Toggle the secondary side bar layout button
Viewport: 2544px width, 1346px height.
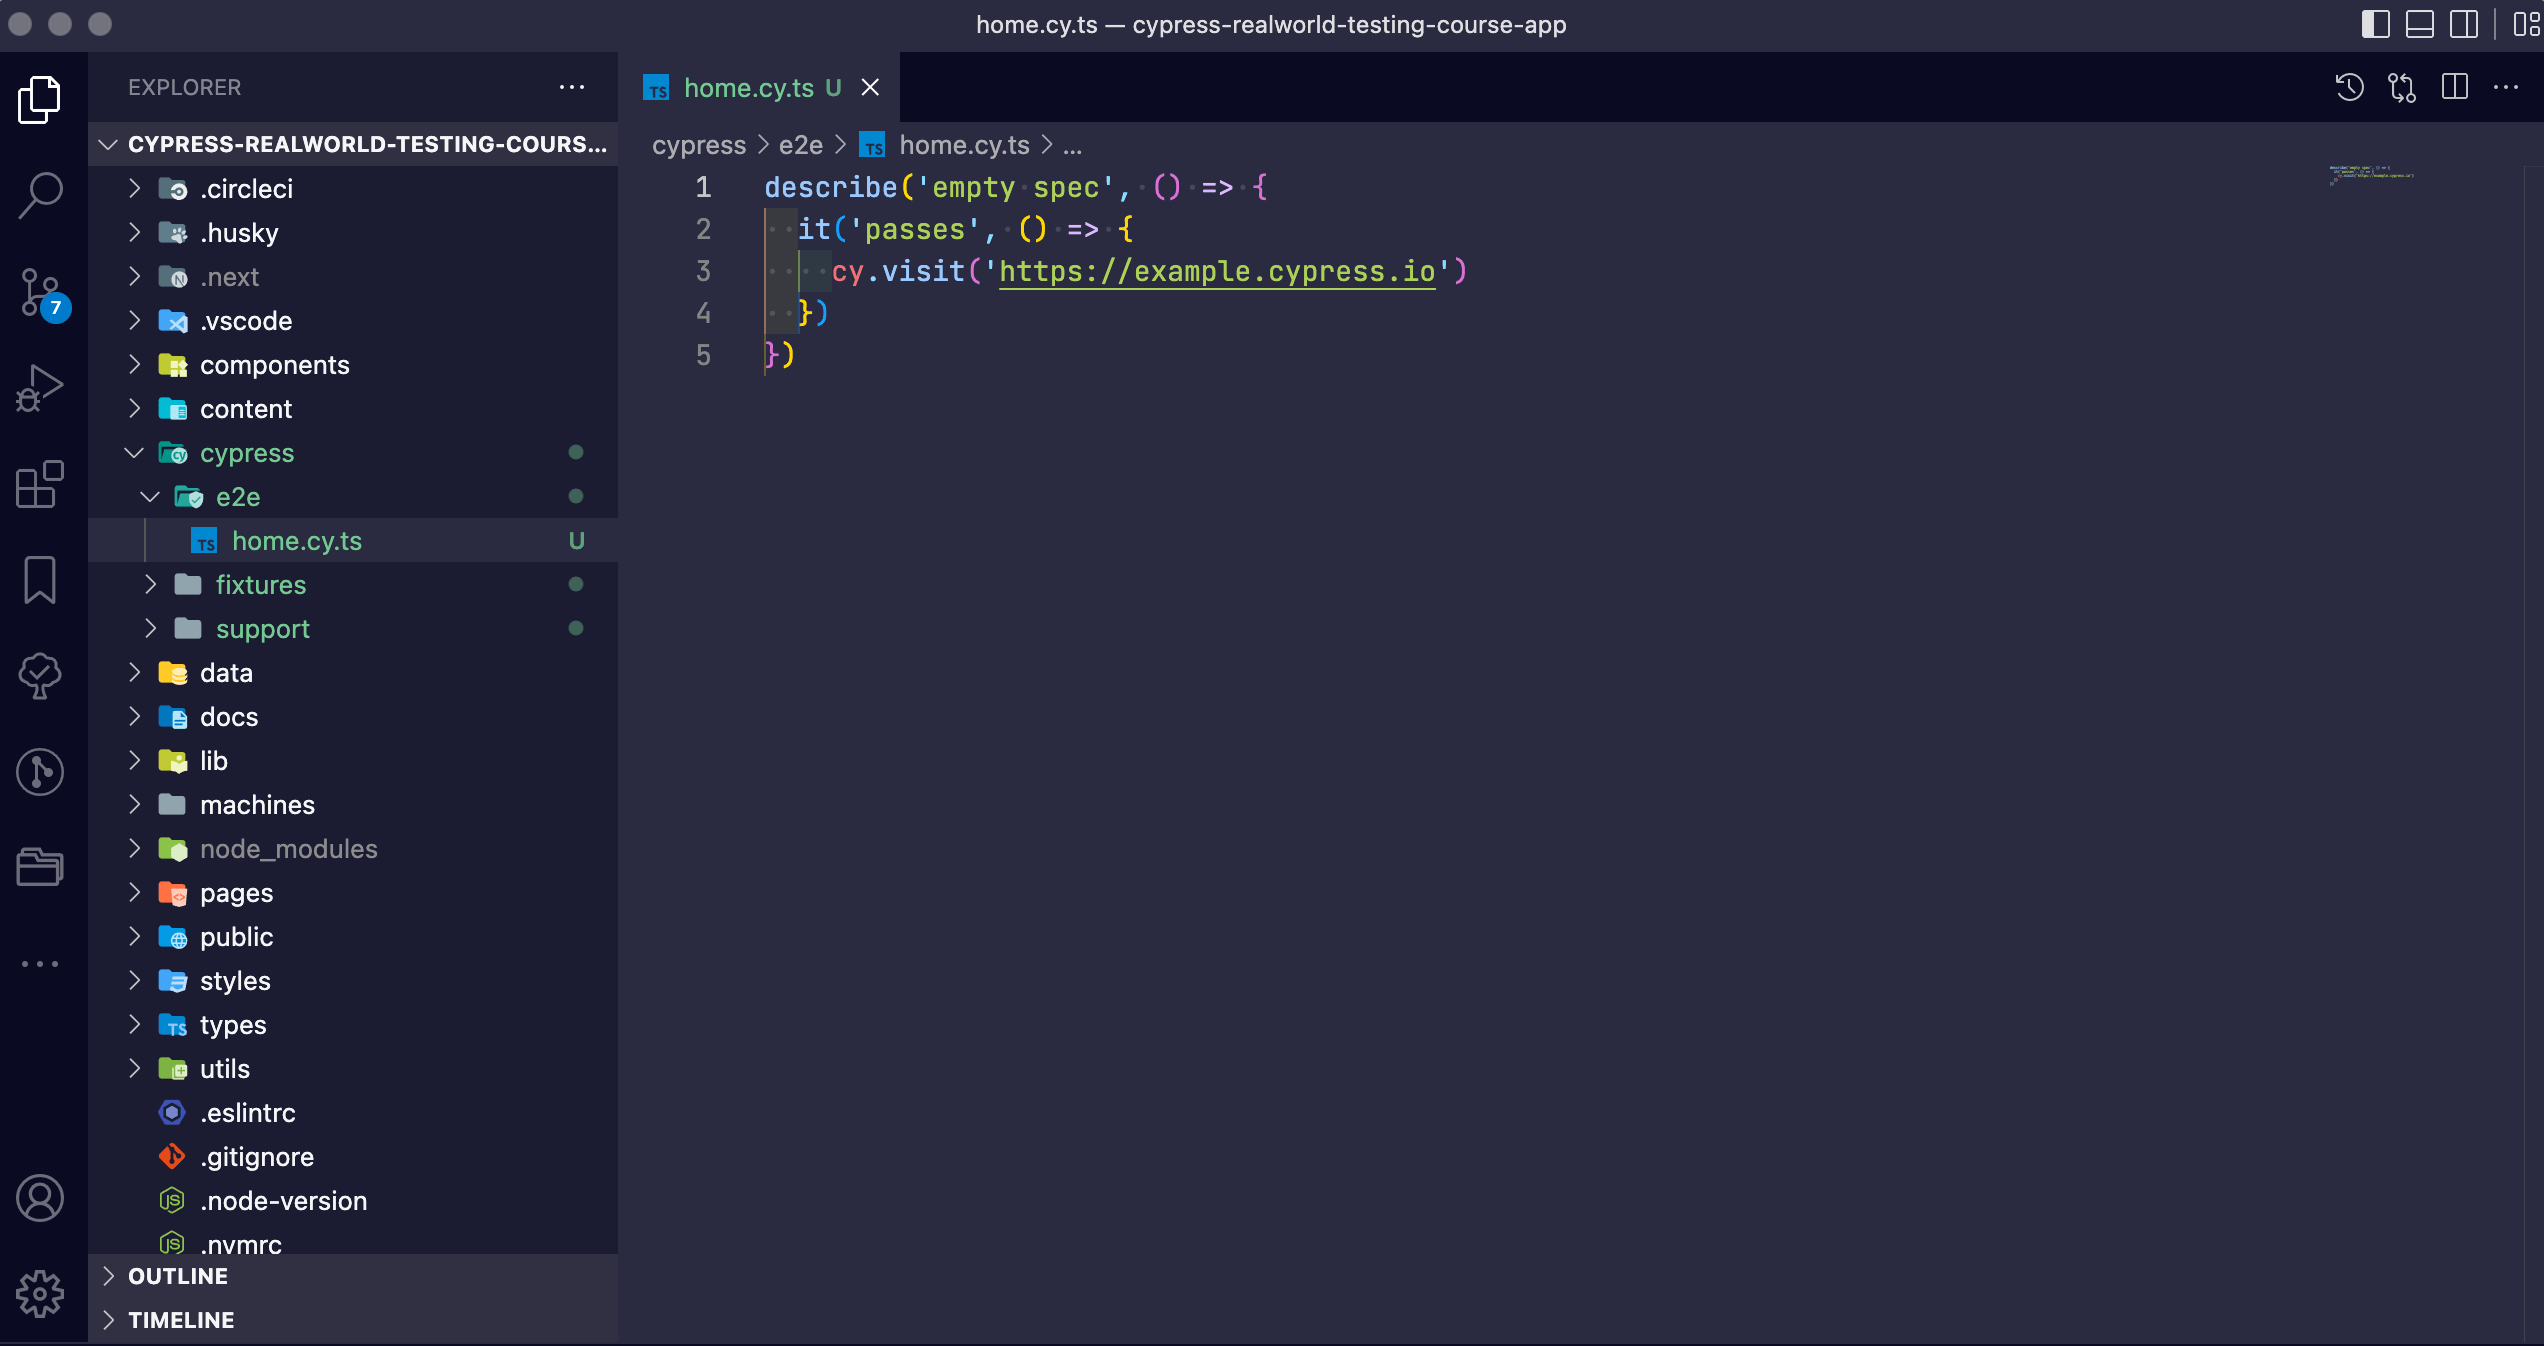tap(2463, 24)
